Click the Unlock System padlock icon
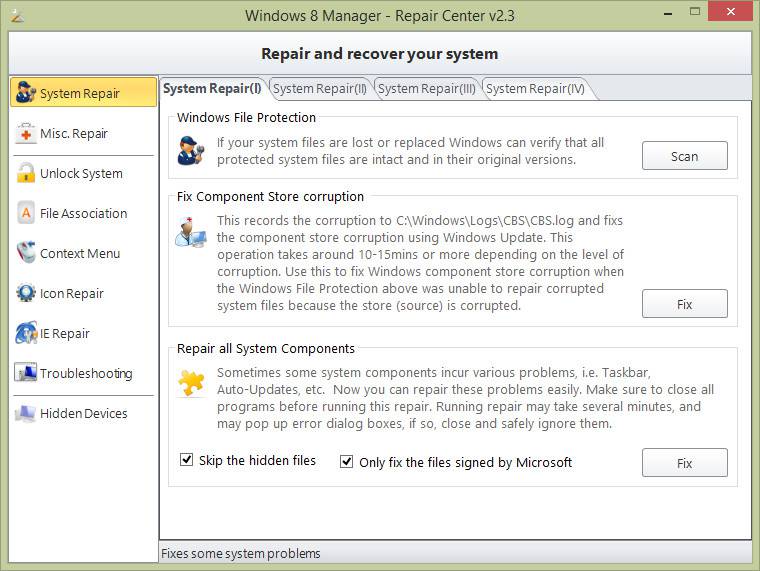The image size is (760, 571). [x=26, y=173]
